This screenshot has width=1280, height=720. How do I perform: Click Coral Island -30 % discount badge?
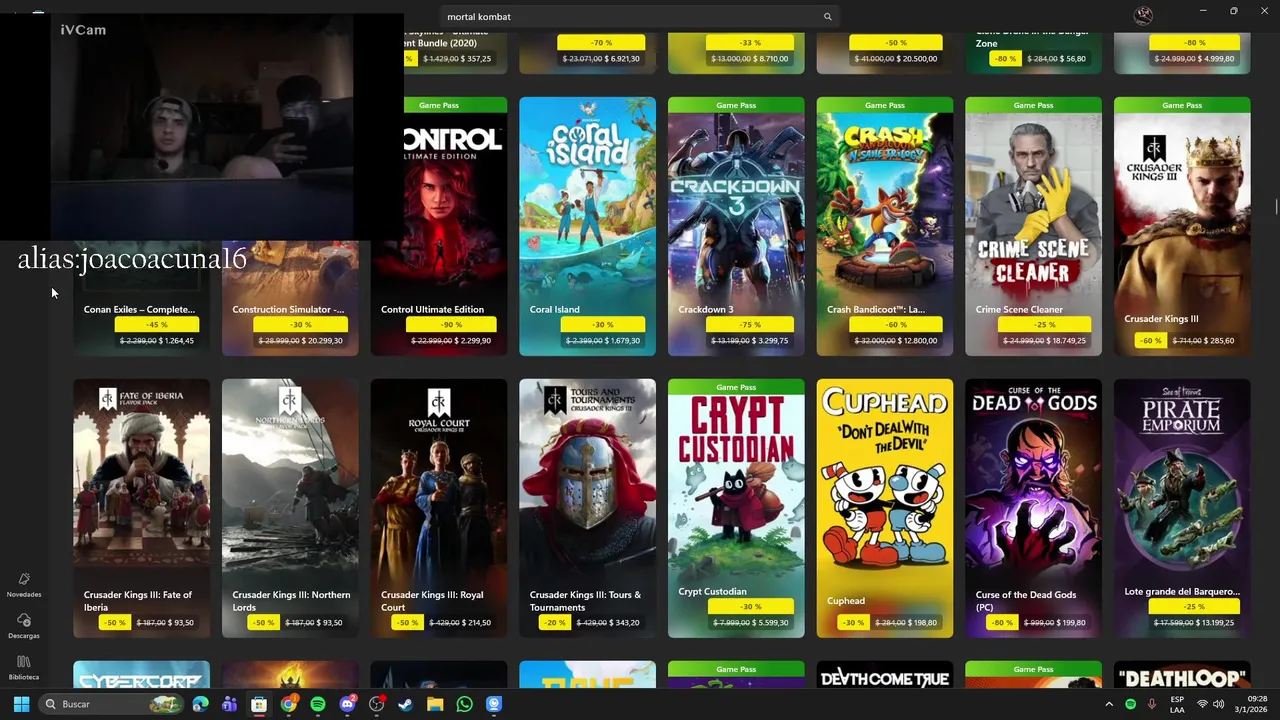[602, 324]
